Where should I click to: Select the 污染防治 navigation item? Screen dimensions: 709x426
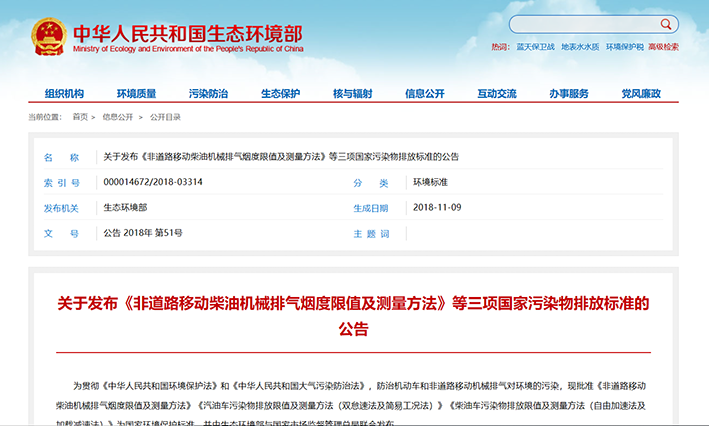(x=208, y=93)
